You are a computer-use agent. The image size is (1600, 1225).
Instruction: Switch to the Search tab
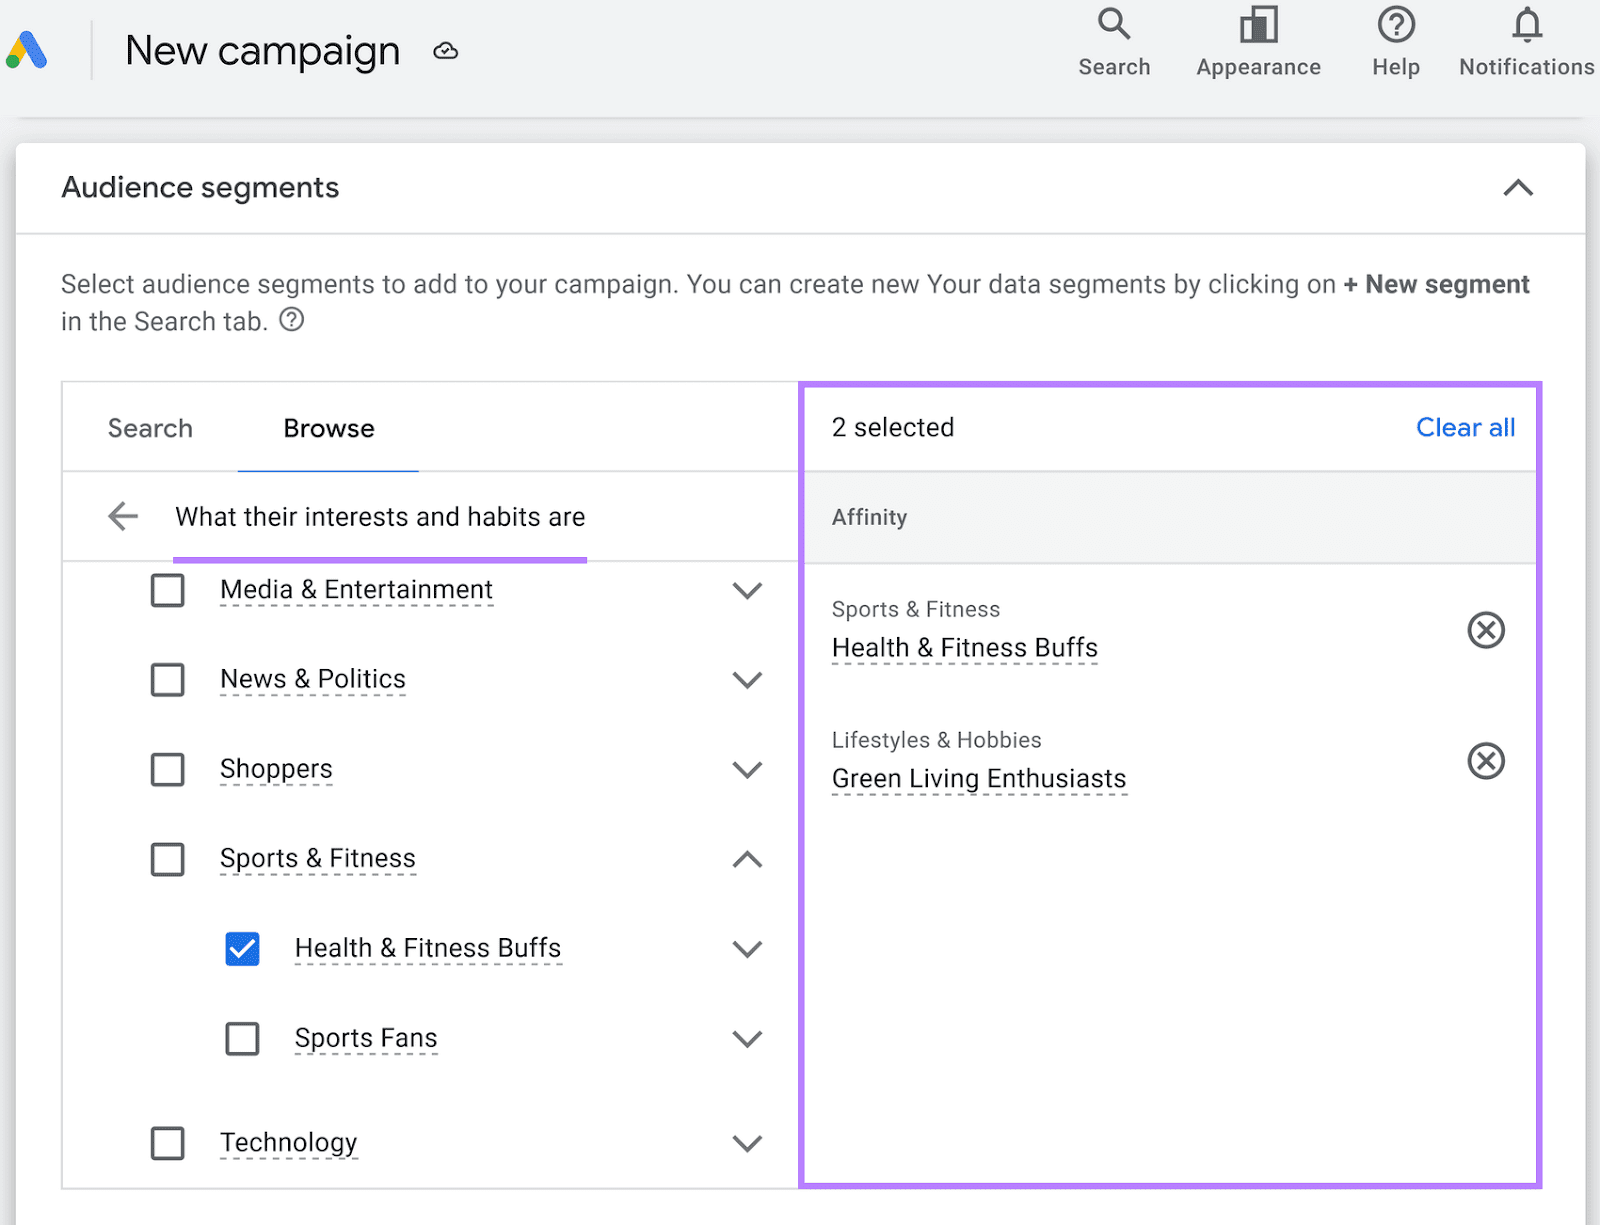coord(150,428)
